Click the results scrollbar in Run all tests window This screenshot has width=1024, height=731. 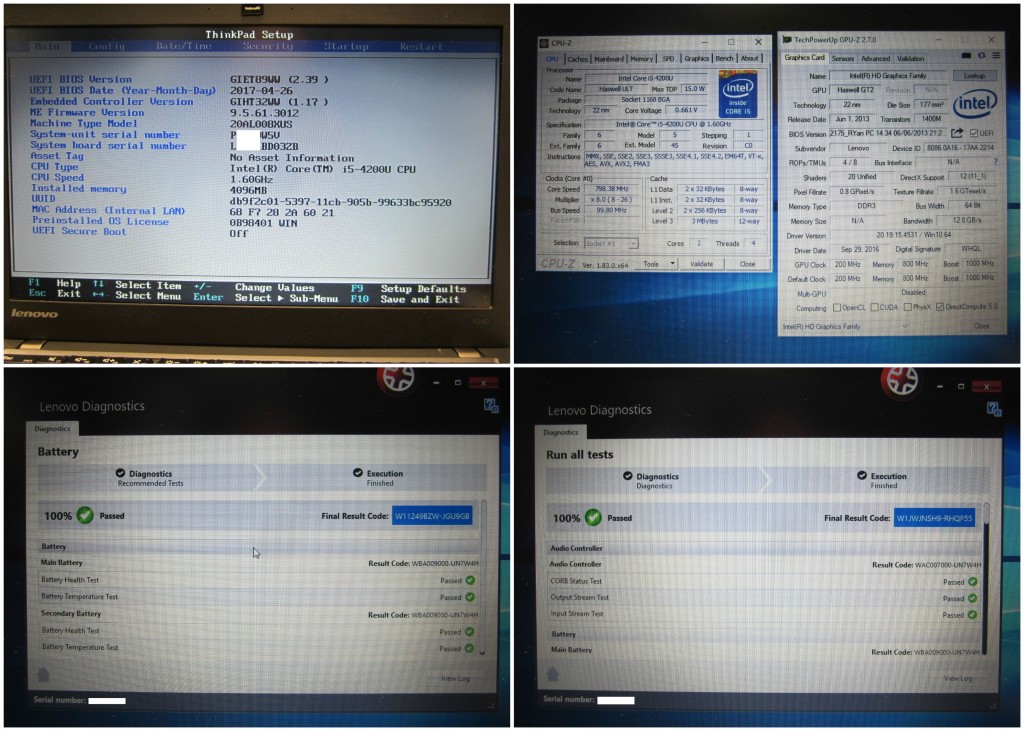(x=985, y=579)
